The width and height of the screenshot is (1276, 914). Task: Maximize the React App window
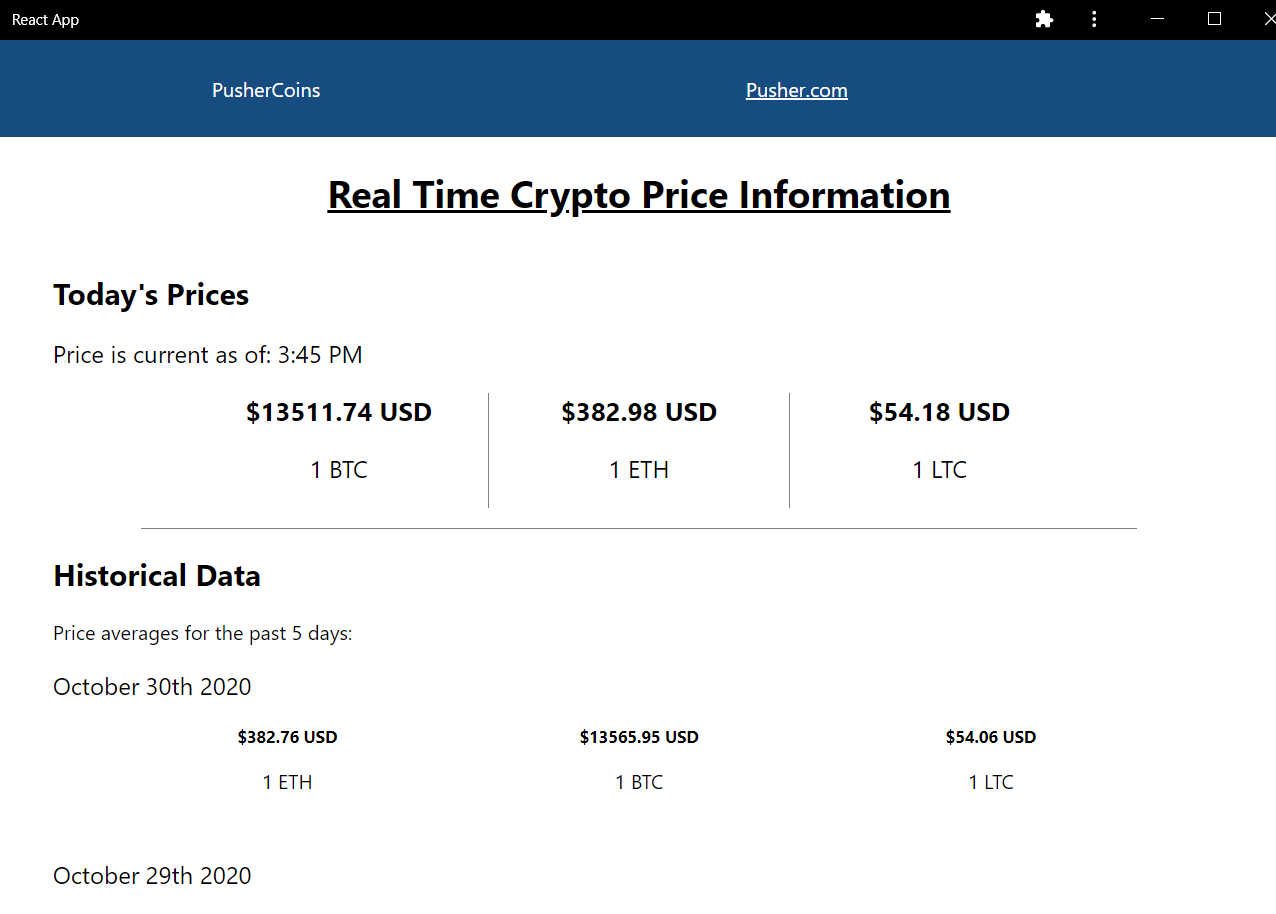pyautogui.click(x=1215, y=19)
